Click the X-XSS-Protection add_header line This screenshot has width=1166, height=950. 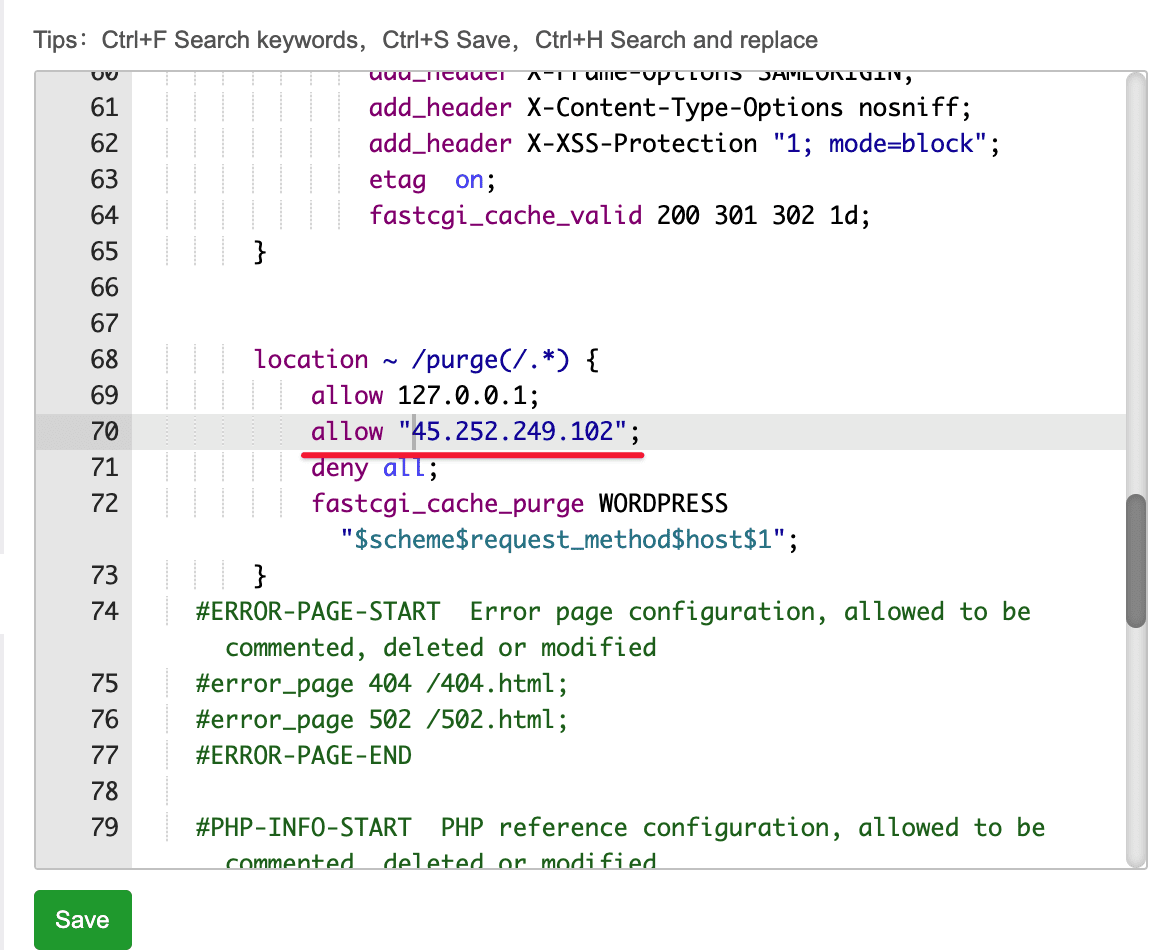pos(684,144)
